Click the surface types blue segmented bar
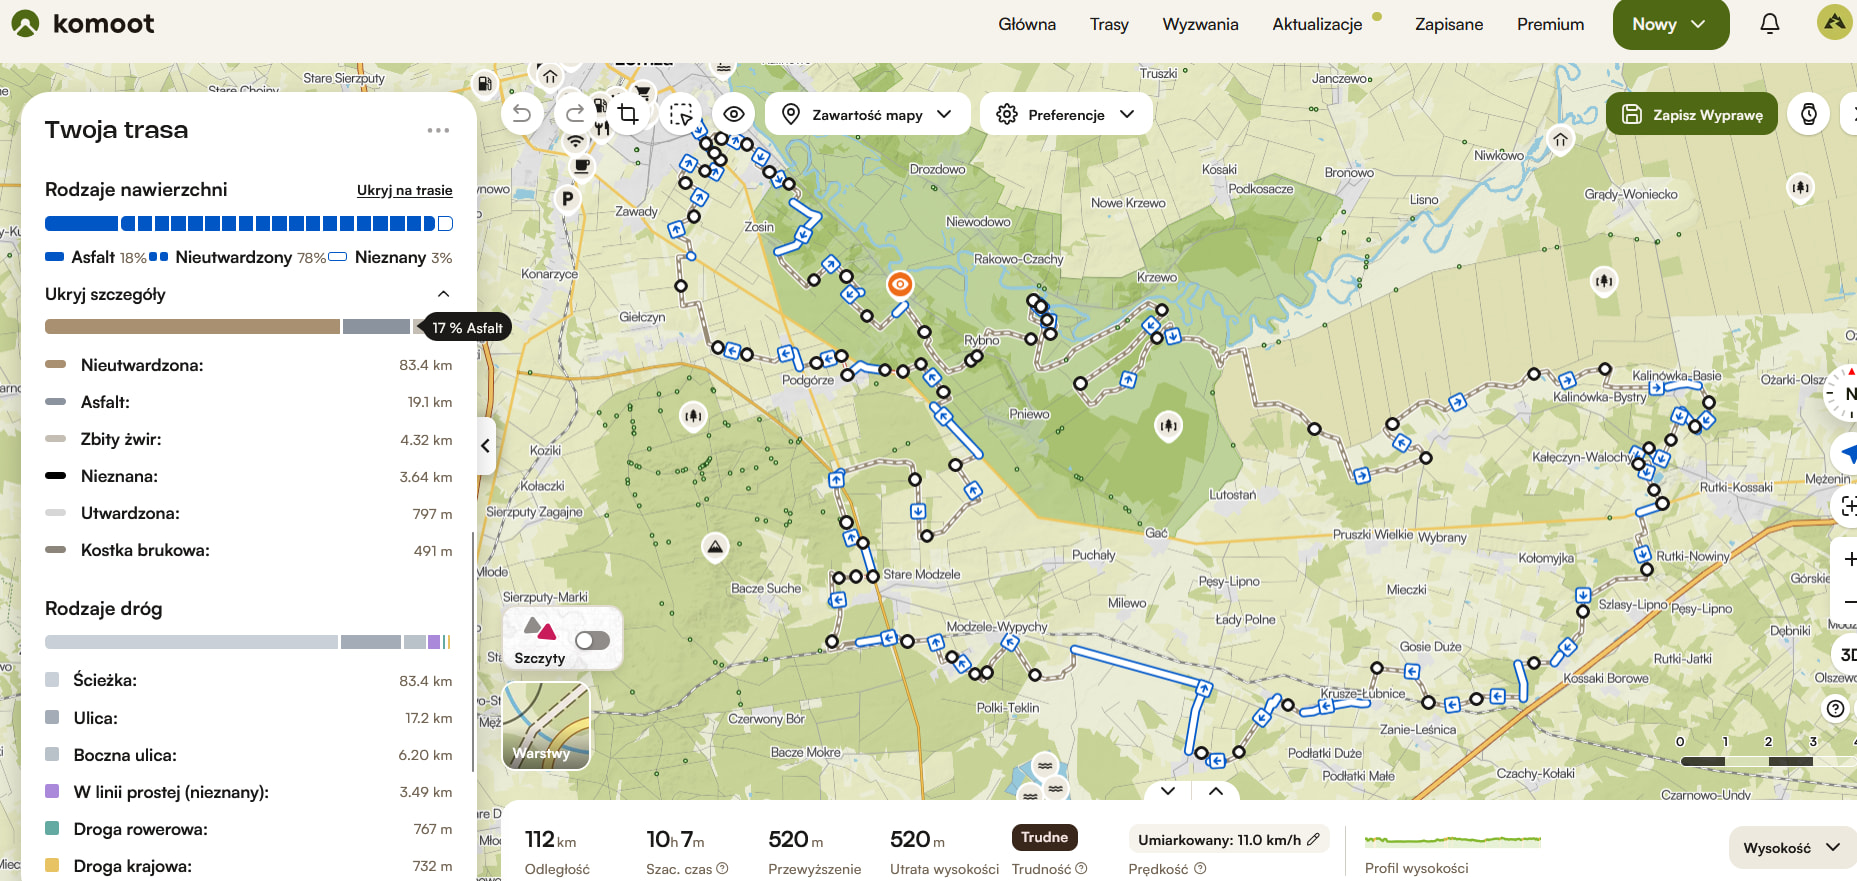This screenshot has height=881, width=1857. tap(249, 223)
